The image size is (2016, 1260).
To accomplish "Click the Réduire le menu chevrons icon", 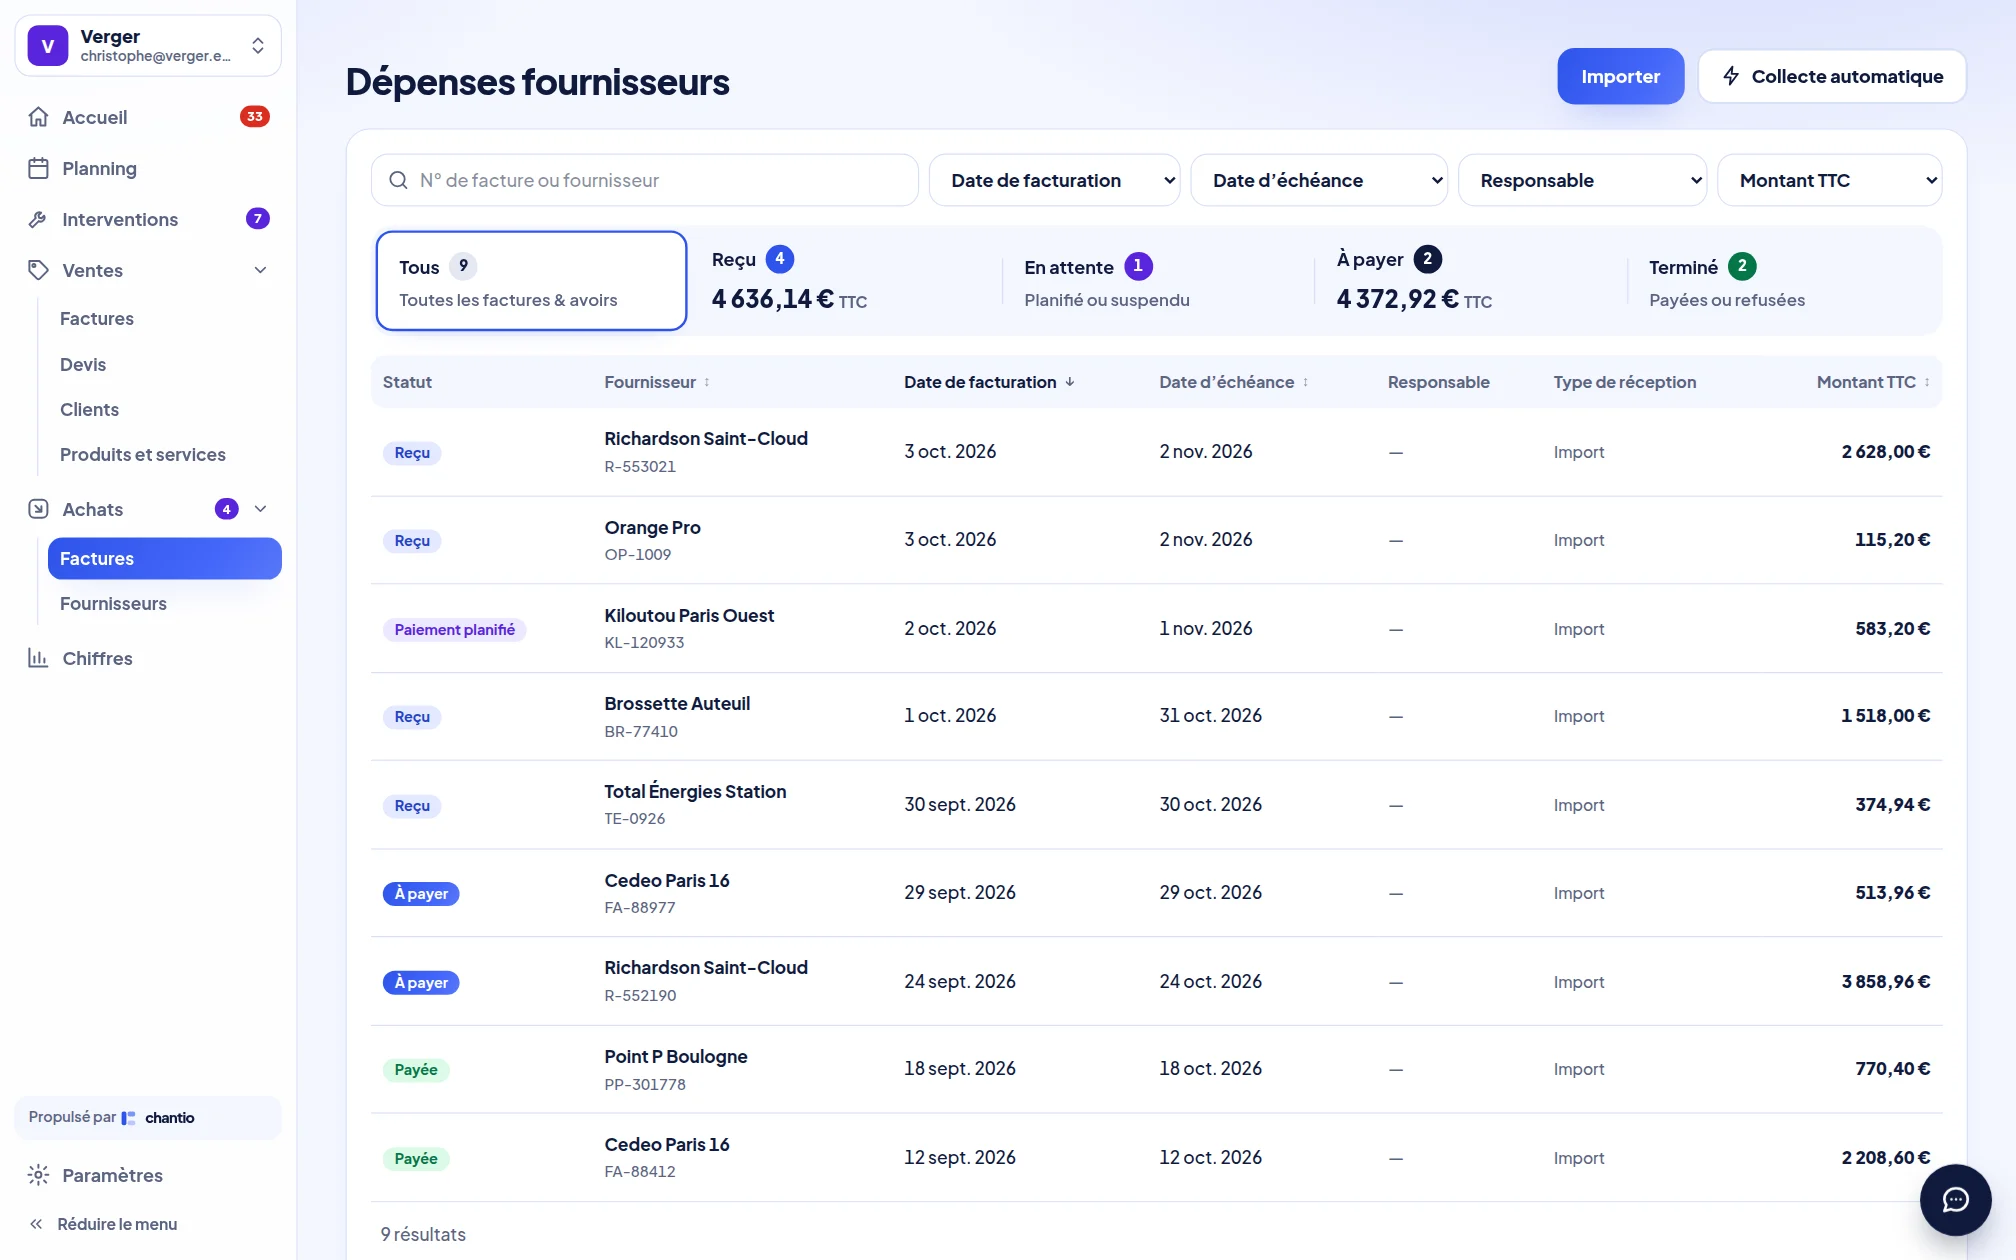I will pyautogui.click(x=36, y=1224).
